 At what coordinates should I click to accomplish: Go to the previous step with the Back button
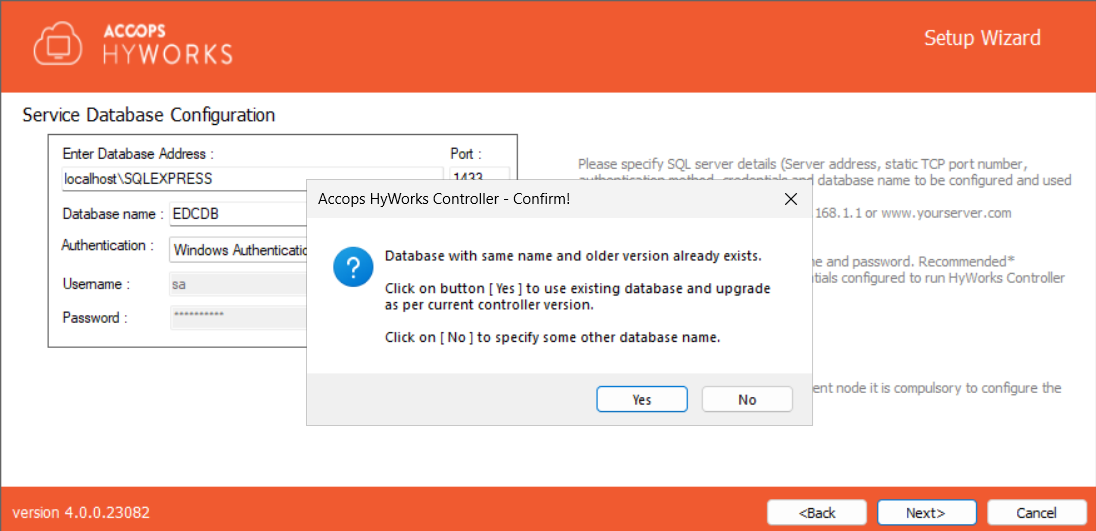pos(817,512)
